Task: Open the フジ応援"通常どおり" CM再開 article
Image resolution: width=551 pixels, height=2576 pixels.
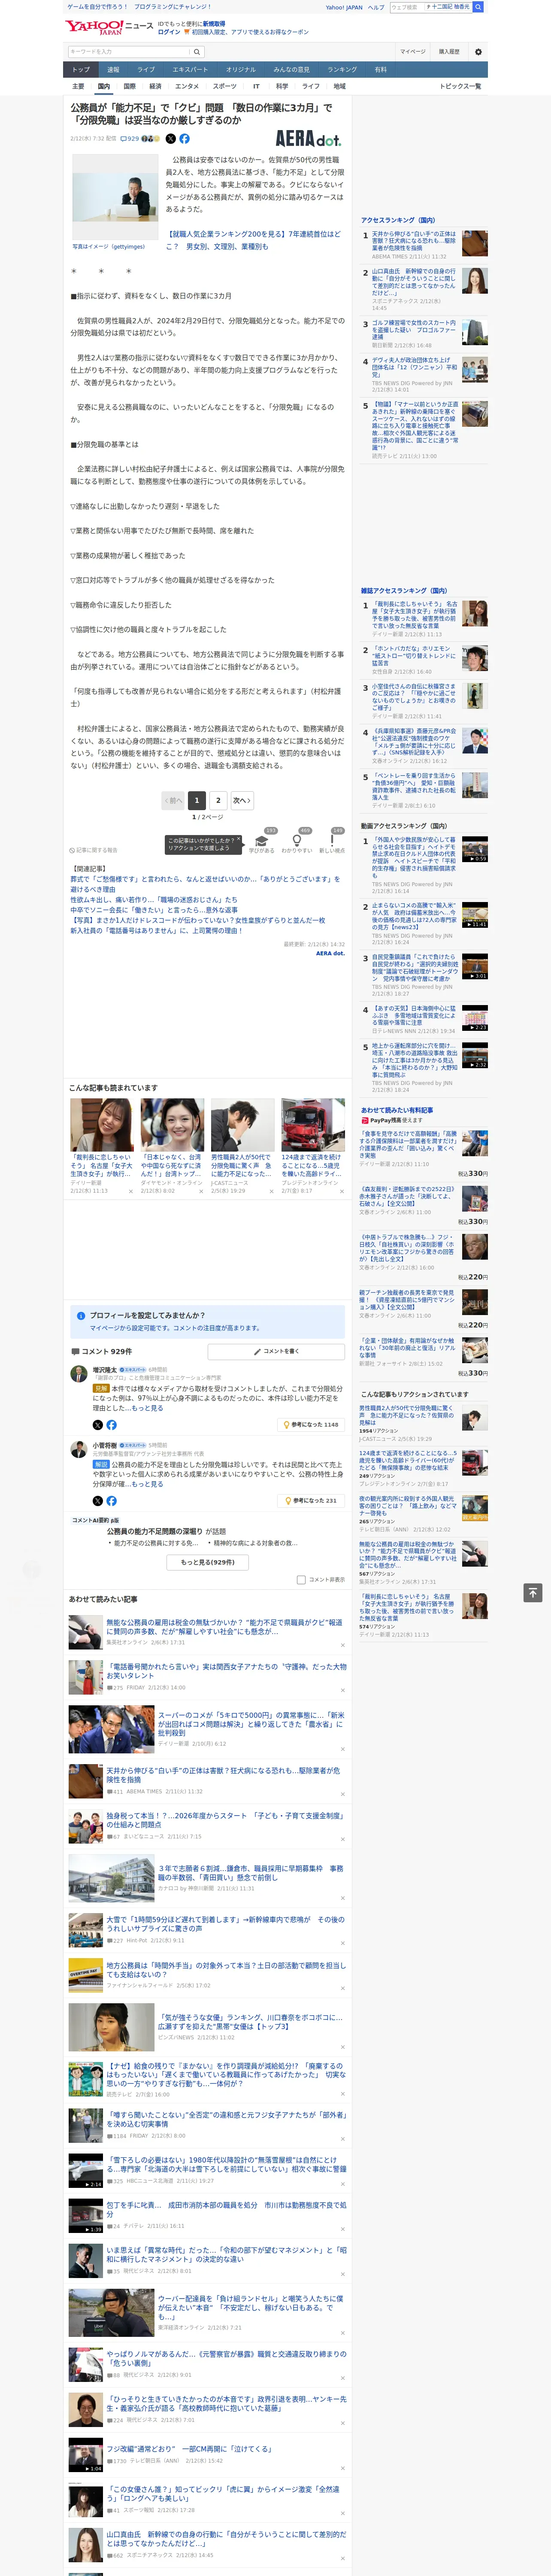Action: point(190,2449)
